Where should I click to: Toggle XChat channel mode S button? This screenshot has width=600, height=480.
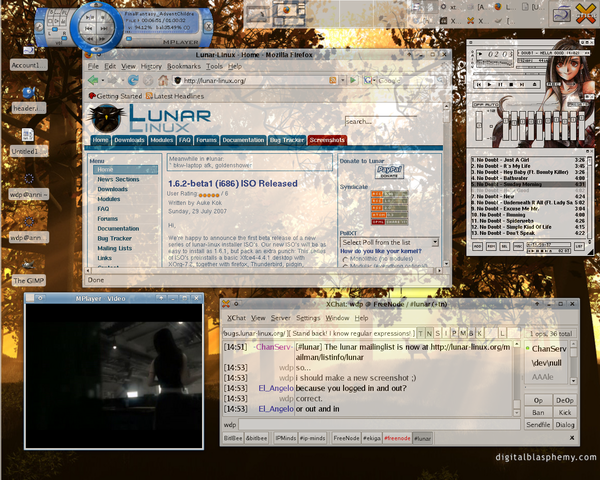click(x=437, y=333)
